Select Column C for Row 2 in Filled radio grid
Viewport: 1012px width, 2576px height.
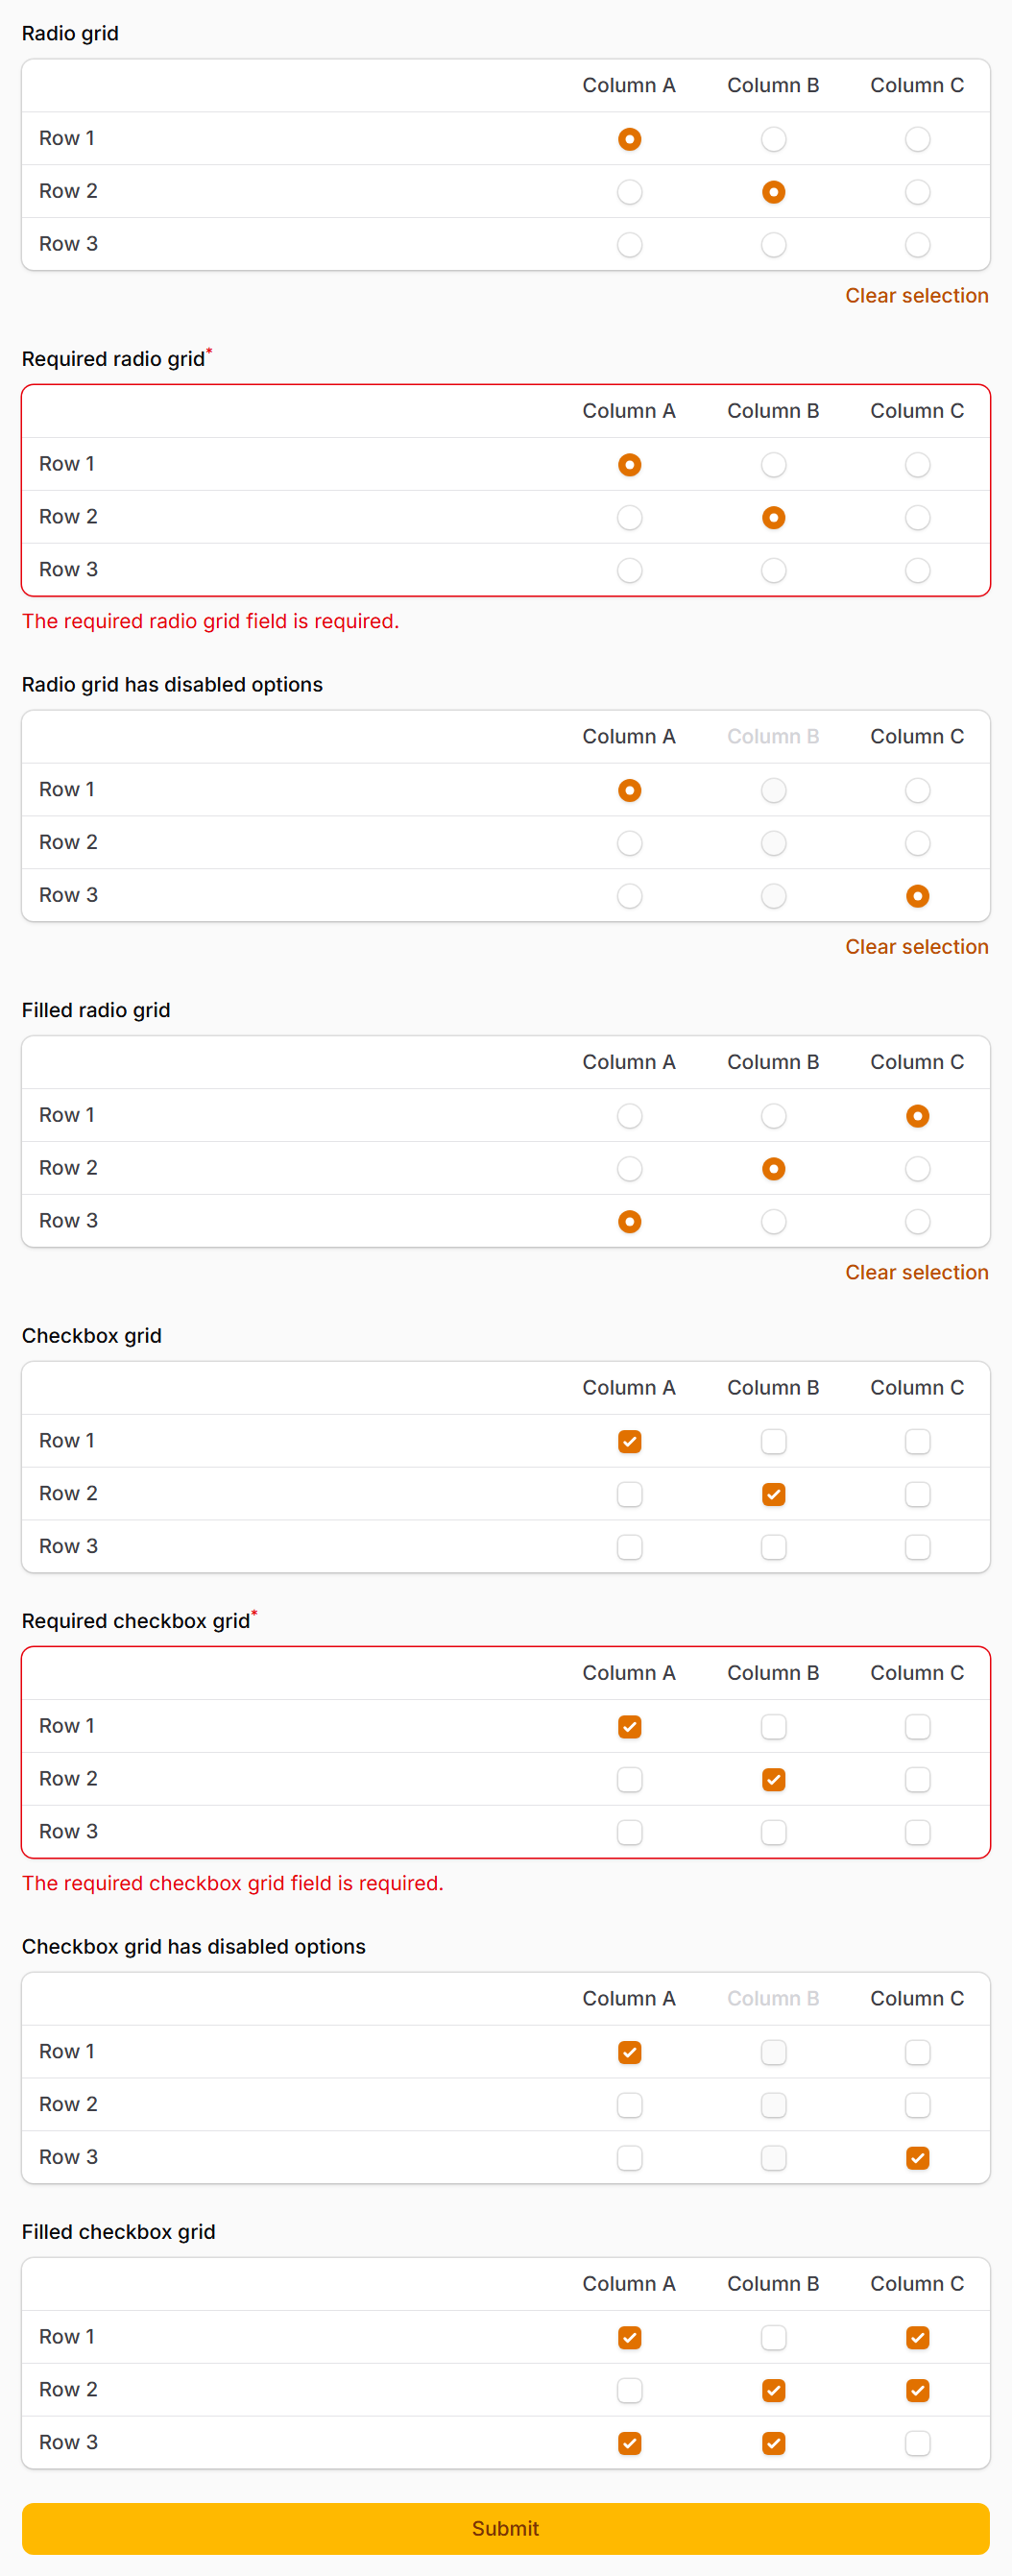click(917, 1168)
